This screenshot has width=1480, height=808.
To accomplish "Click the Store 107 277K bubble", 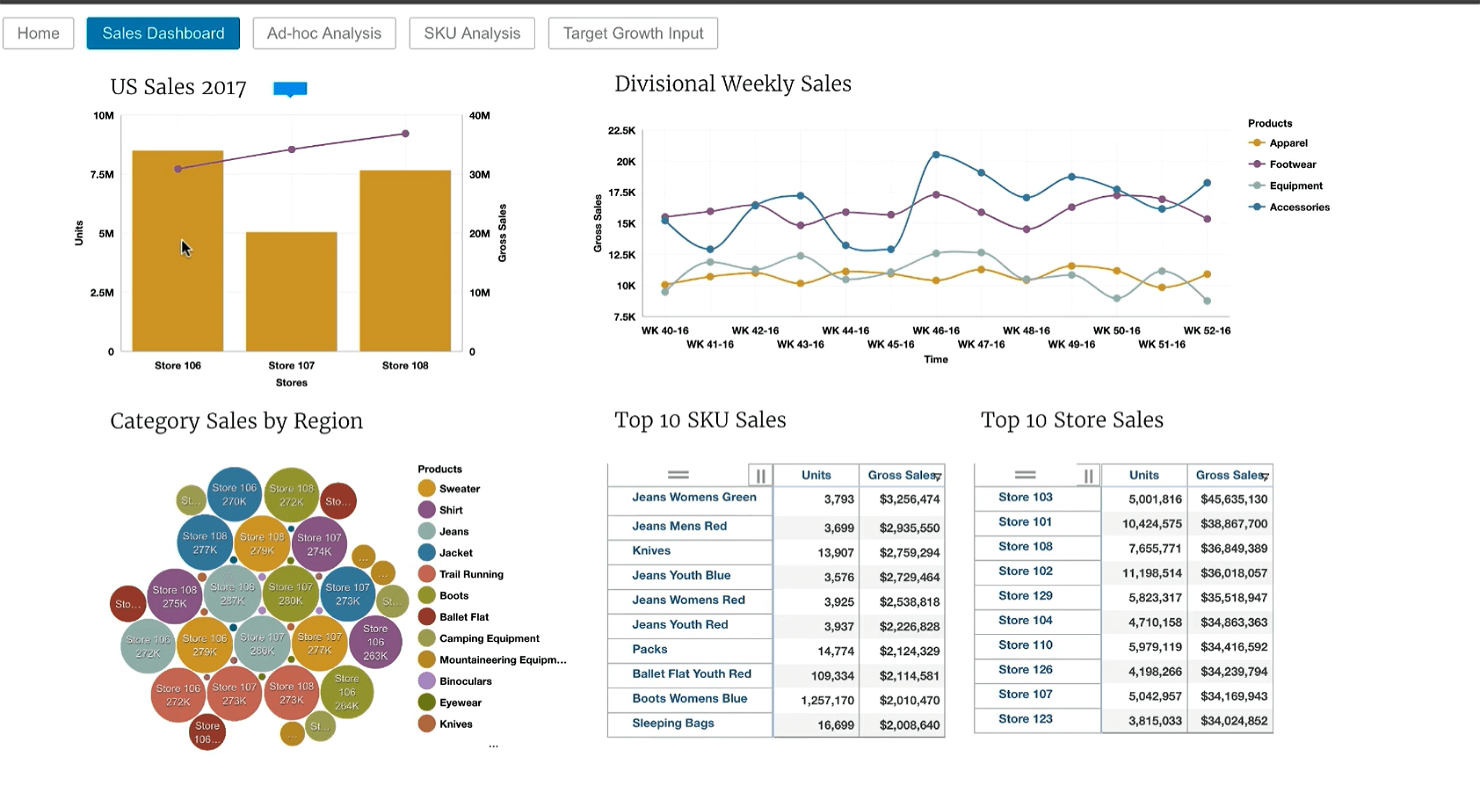I will 319,643.
